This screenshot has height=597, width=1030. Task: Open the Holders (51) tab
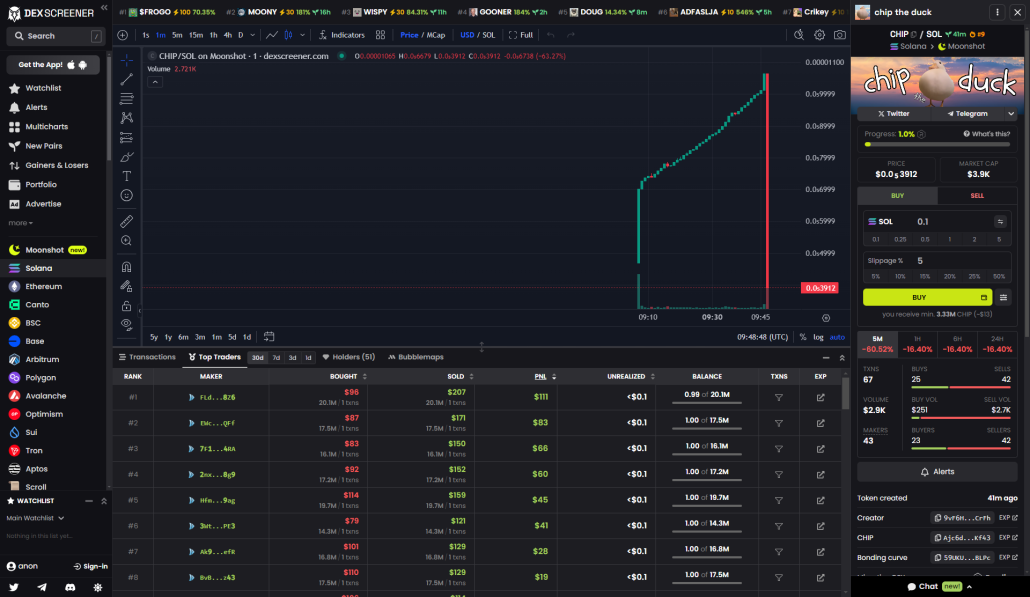click(x=352, y=356)
